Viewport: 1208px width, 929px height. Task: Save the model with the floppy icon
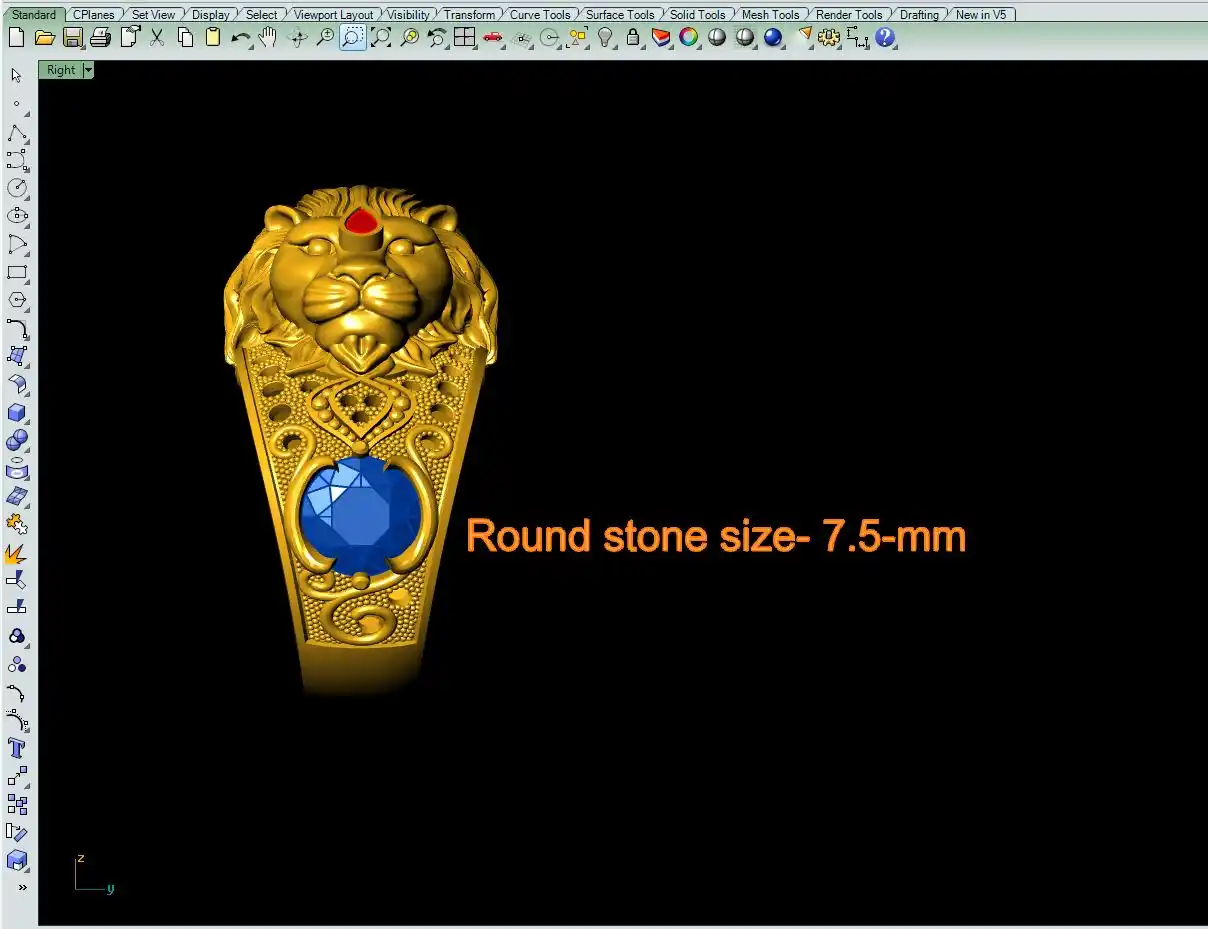72,38
